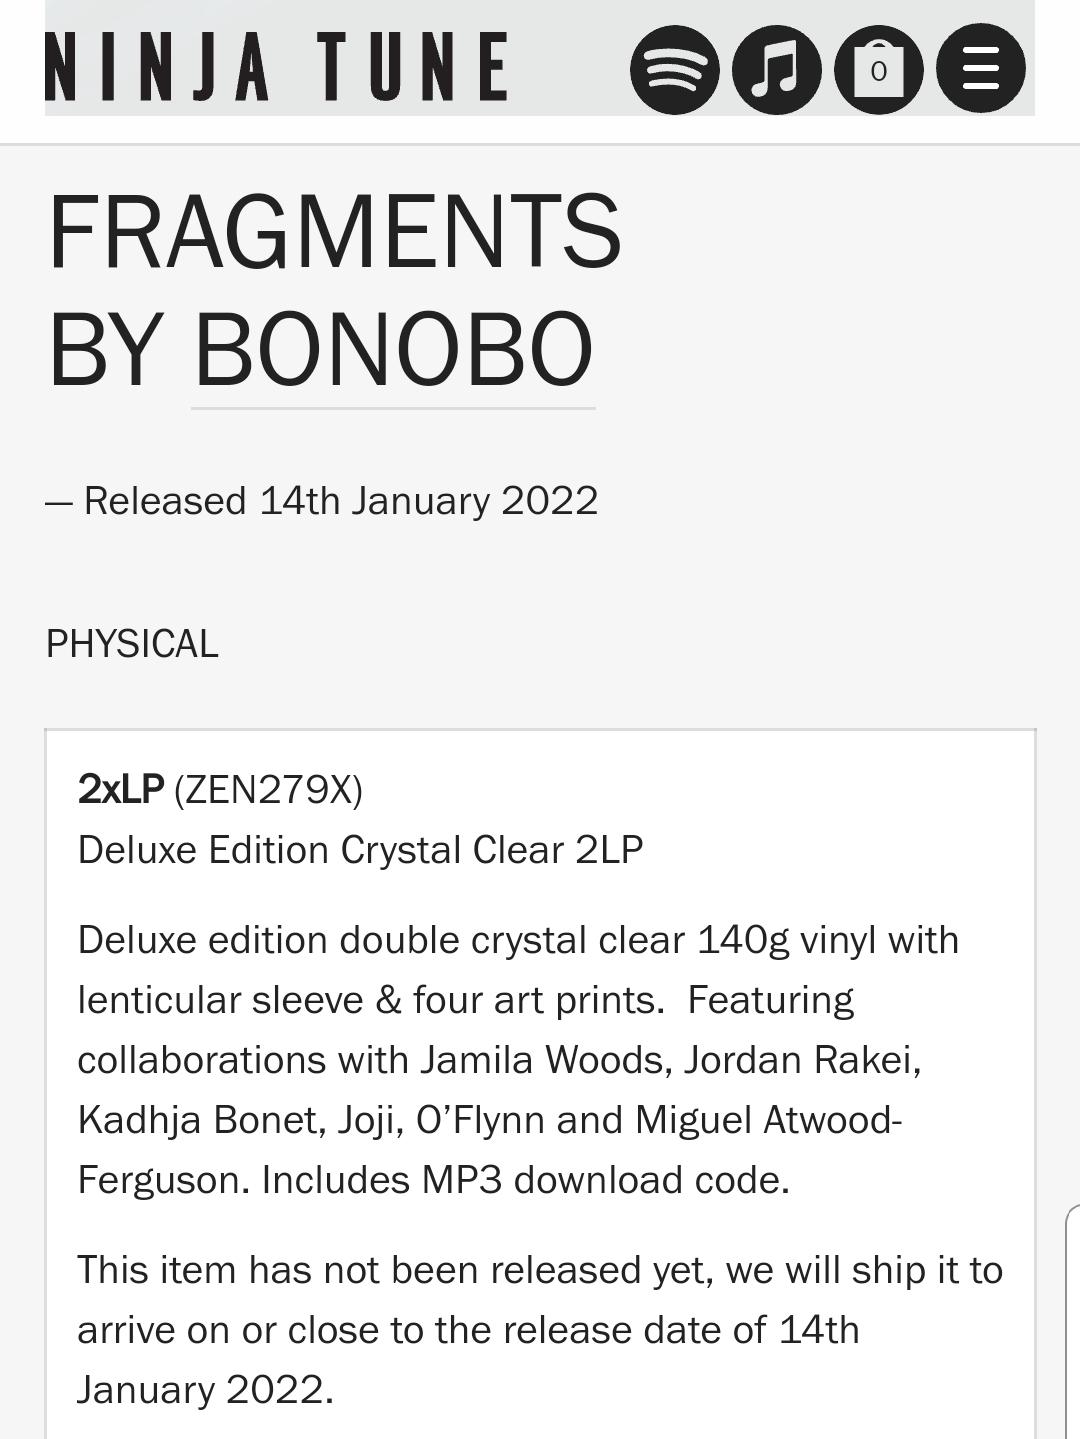Select the cart item counter showing 0

pyautogui.click(x=878, y=72)
